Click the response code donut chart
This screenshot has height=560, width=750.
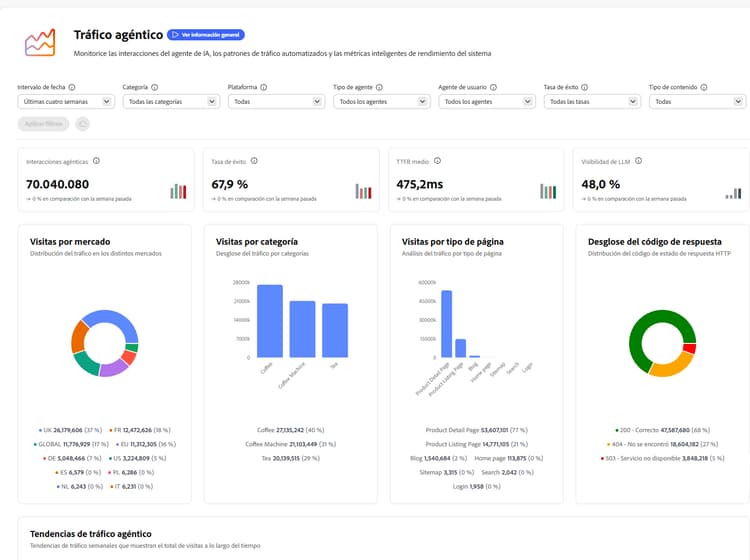pos(662,343)
